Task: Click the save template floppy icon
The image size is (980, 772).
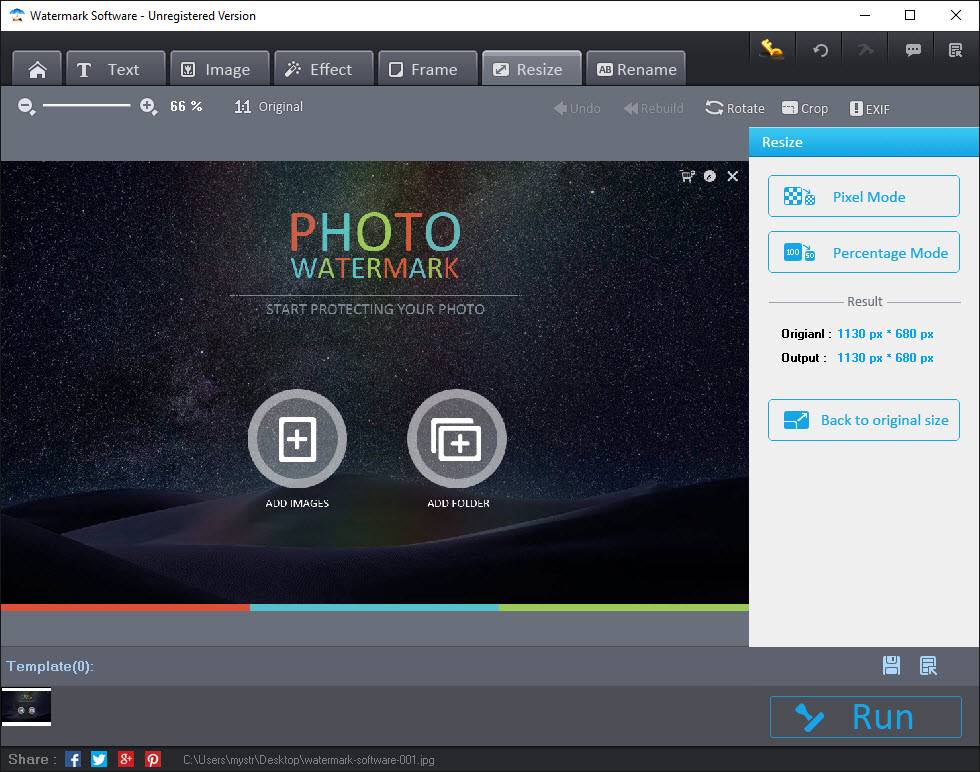Action: (x=891, y=666)
